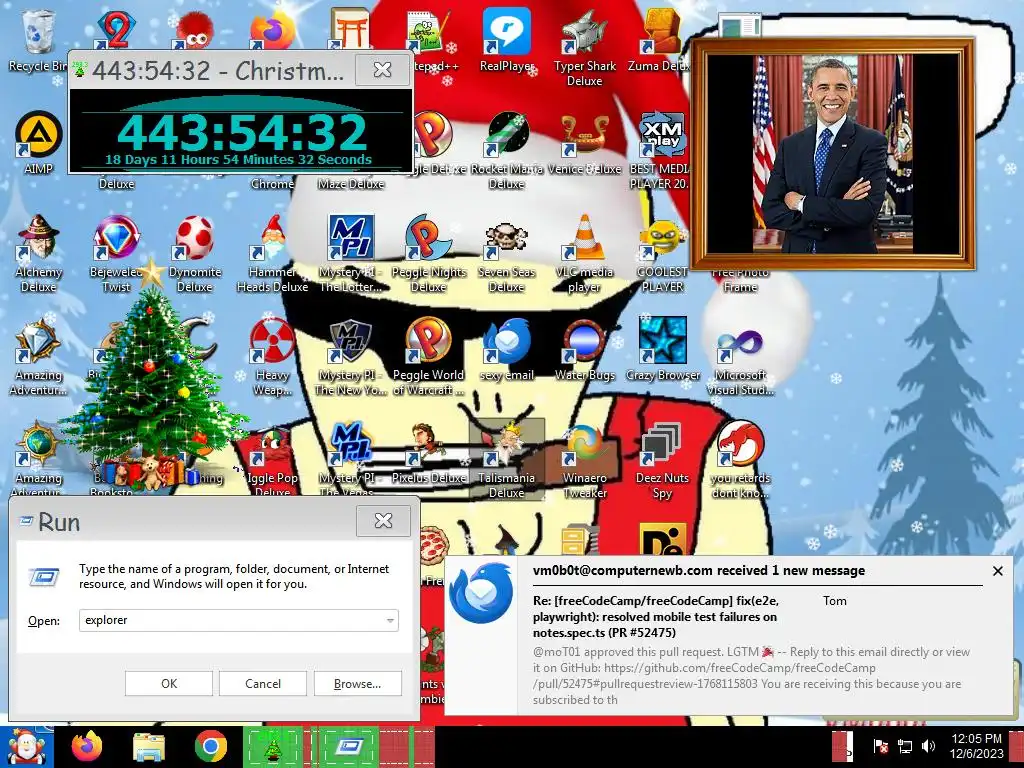Viewport: 1024px width, 768px height.
Task: Click the 443:54:32 countdown display
Action: (242, 131)
